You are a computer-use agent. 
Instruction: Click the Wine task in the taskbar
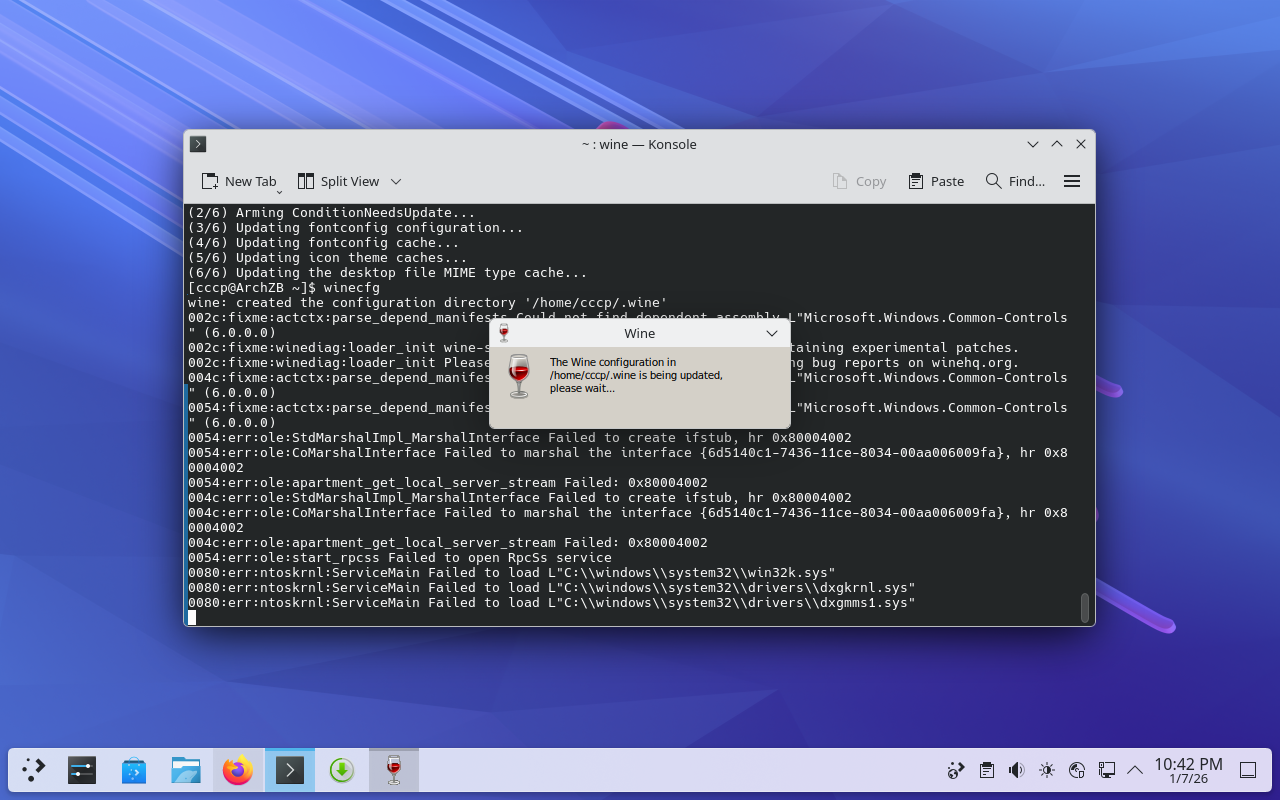pyautogui.click(x=394, y=770)
